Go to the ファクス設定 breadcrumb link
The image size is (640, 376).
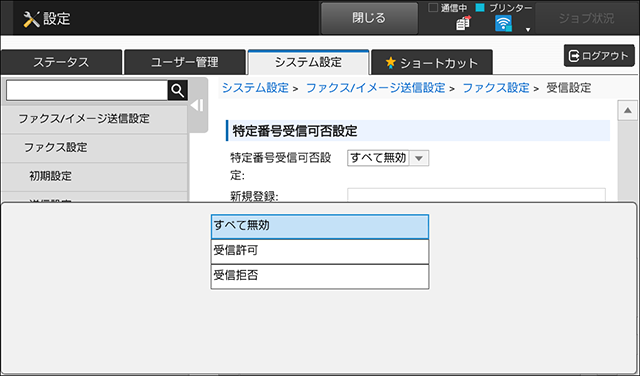[x=496, y=88]
